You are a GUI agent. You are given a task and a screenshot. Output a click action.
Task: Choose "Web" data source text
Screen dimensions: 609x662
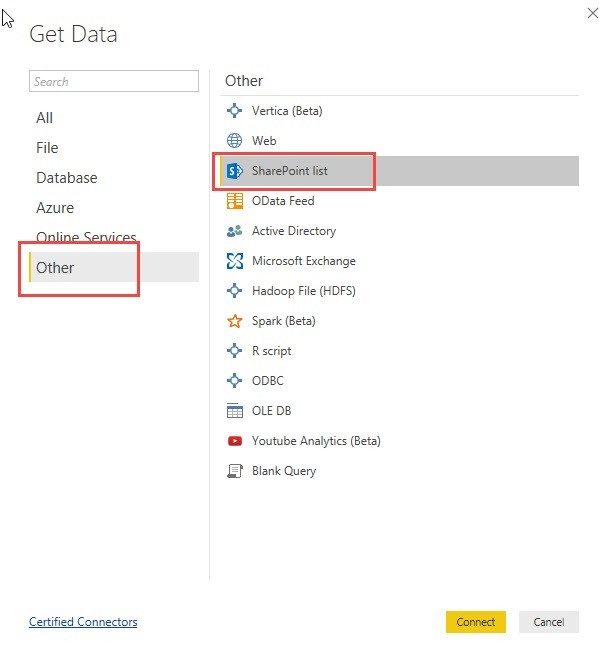(x=264, y=141)
